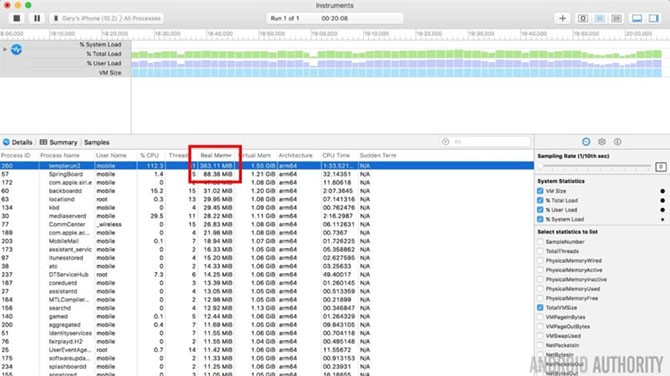Viewport: 670px width, 376px height.
Task: Click the % User Load color dot
Action: click(x=662, y=210)
